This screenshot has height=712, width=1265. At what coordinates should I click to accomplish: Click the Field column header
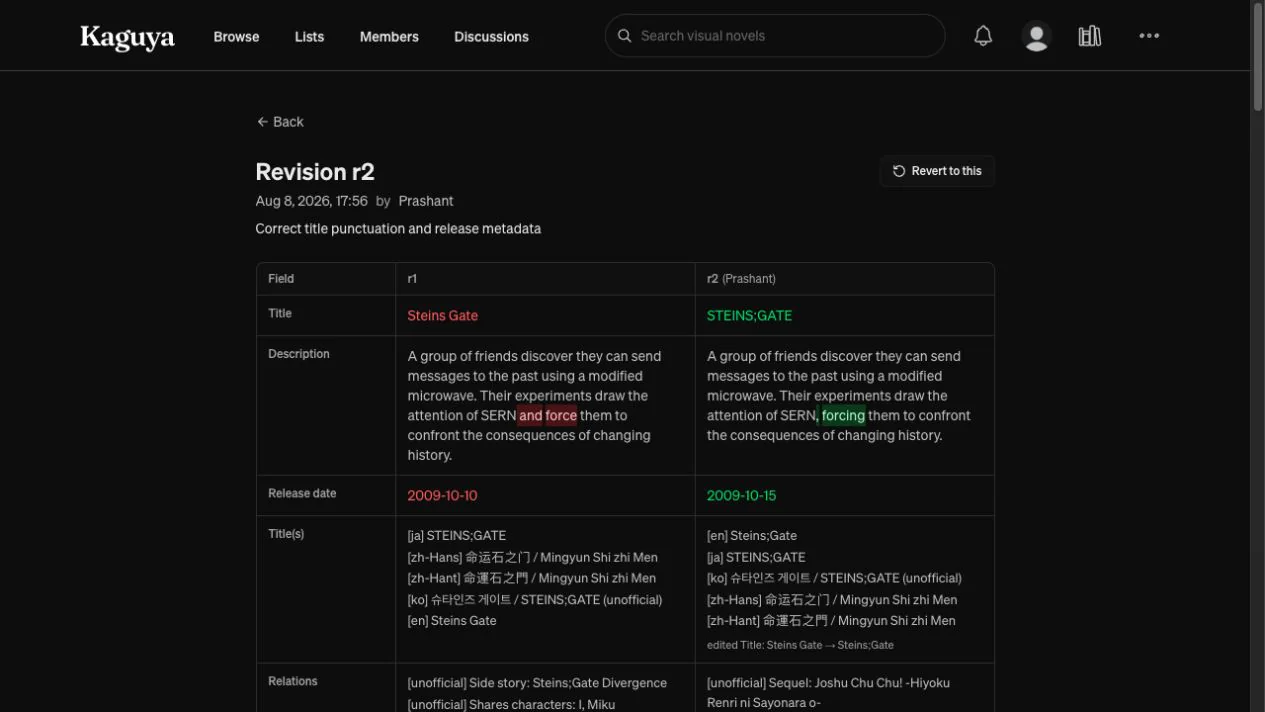281,279
